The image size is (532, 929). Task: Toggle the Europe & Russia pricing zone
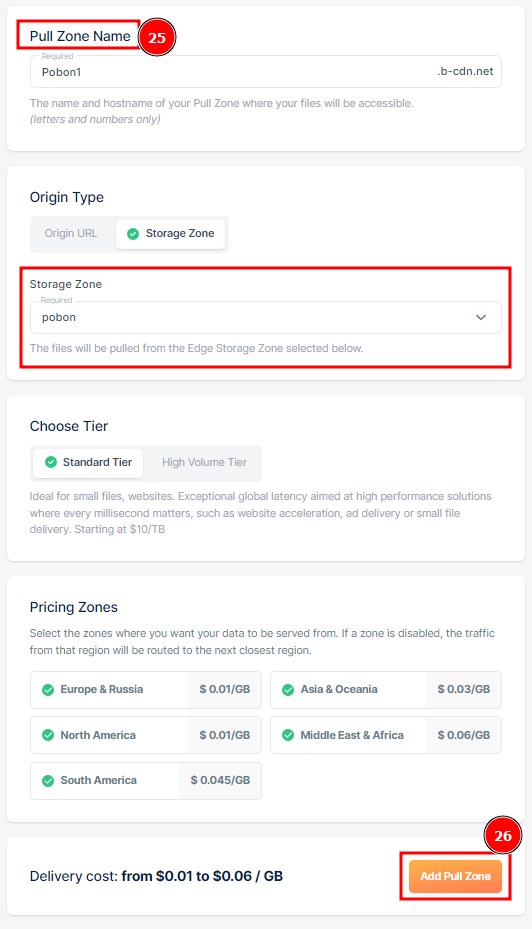pos(146,690)
